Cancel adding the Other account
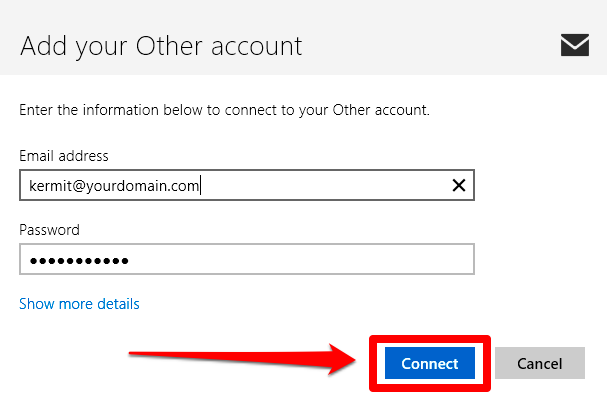Viewport: 607px width, 397px height. coord(540,363)
